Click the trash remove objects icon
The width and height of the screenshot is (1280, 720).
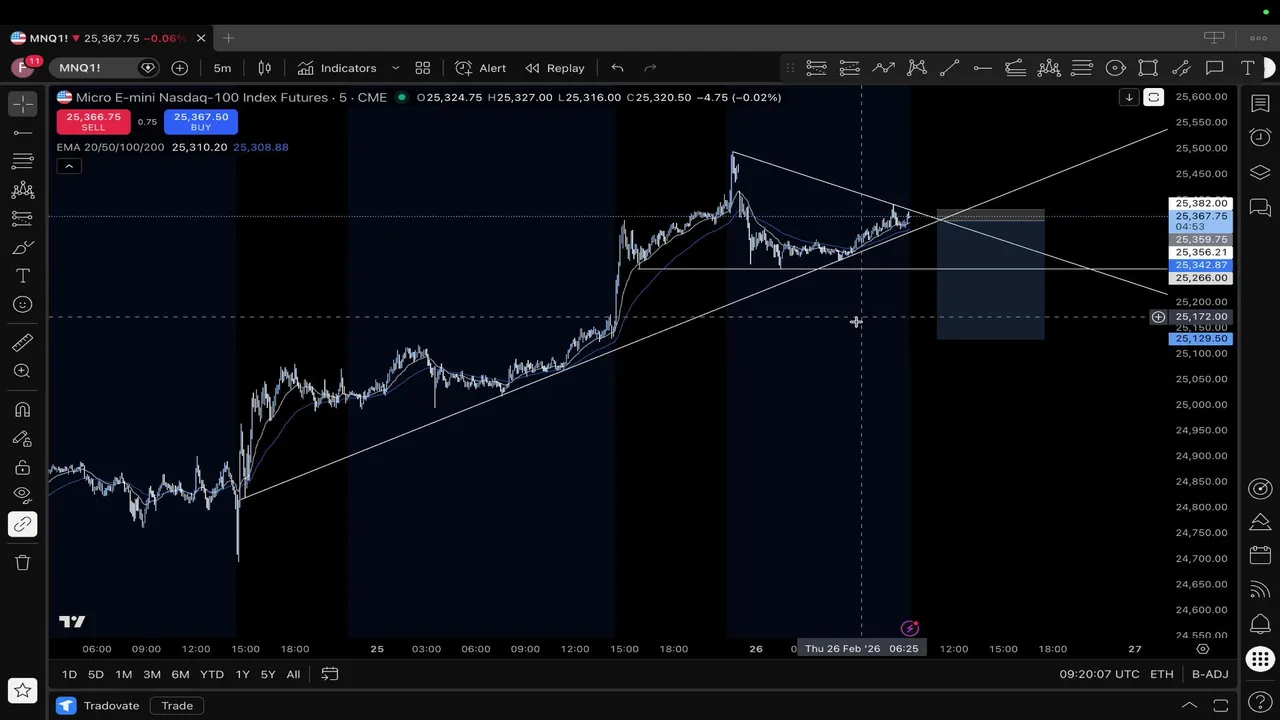tap(22, 562)
